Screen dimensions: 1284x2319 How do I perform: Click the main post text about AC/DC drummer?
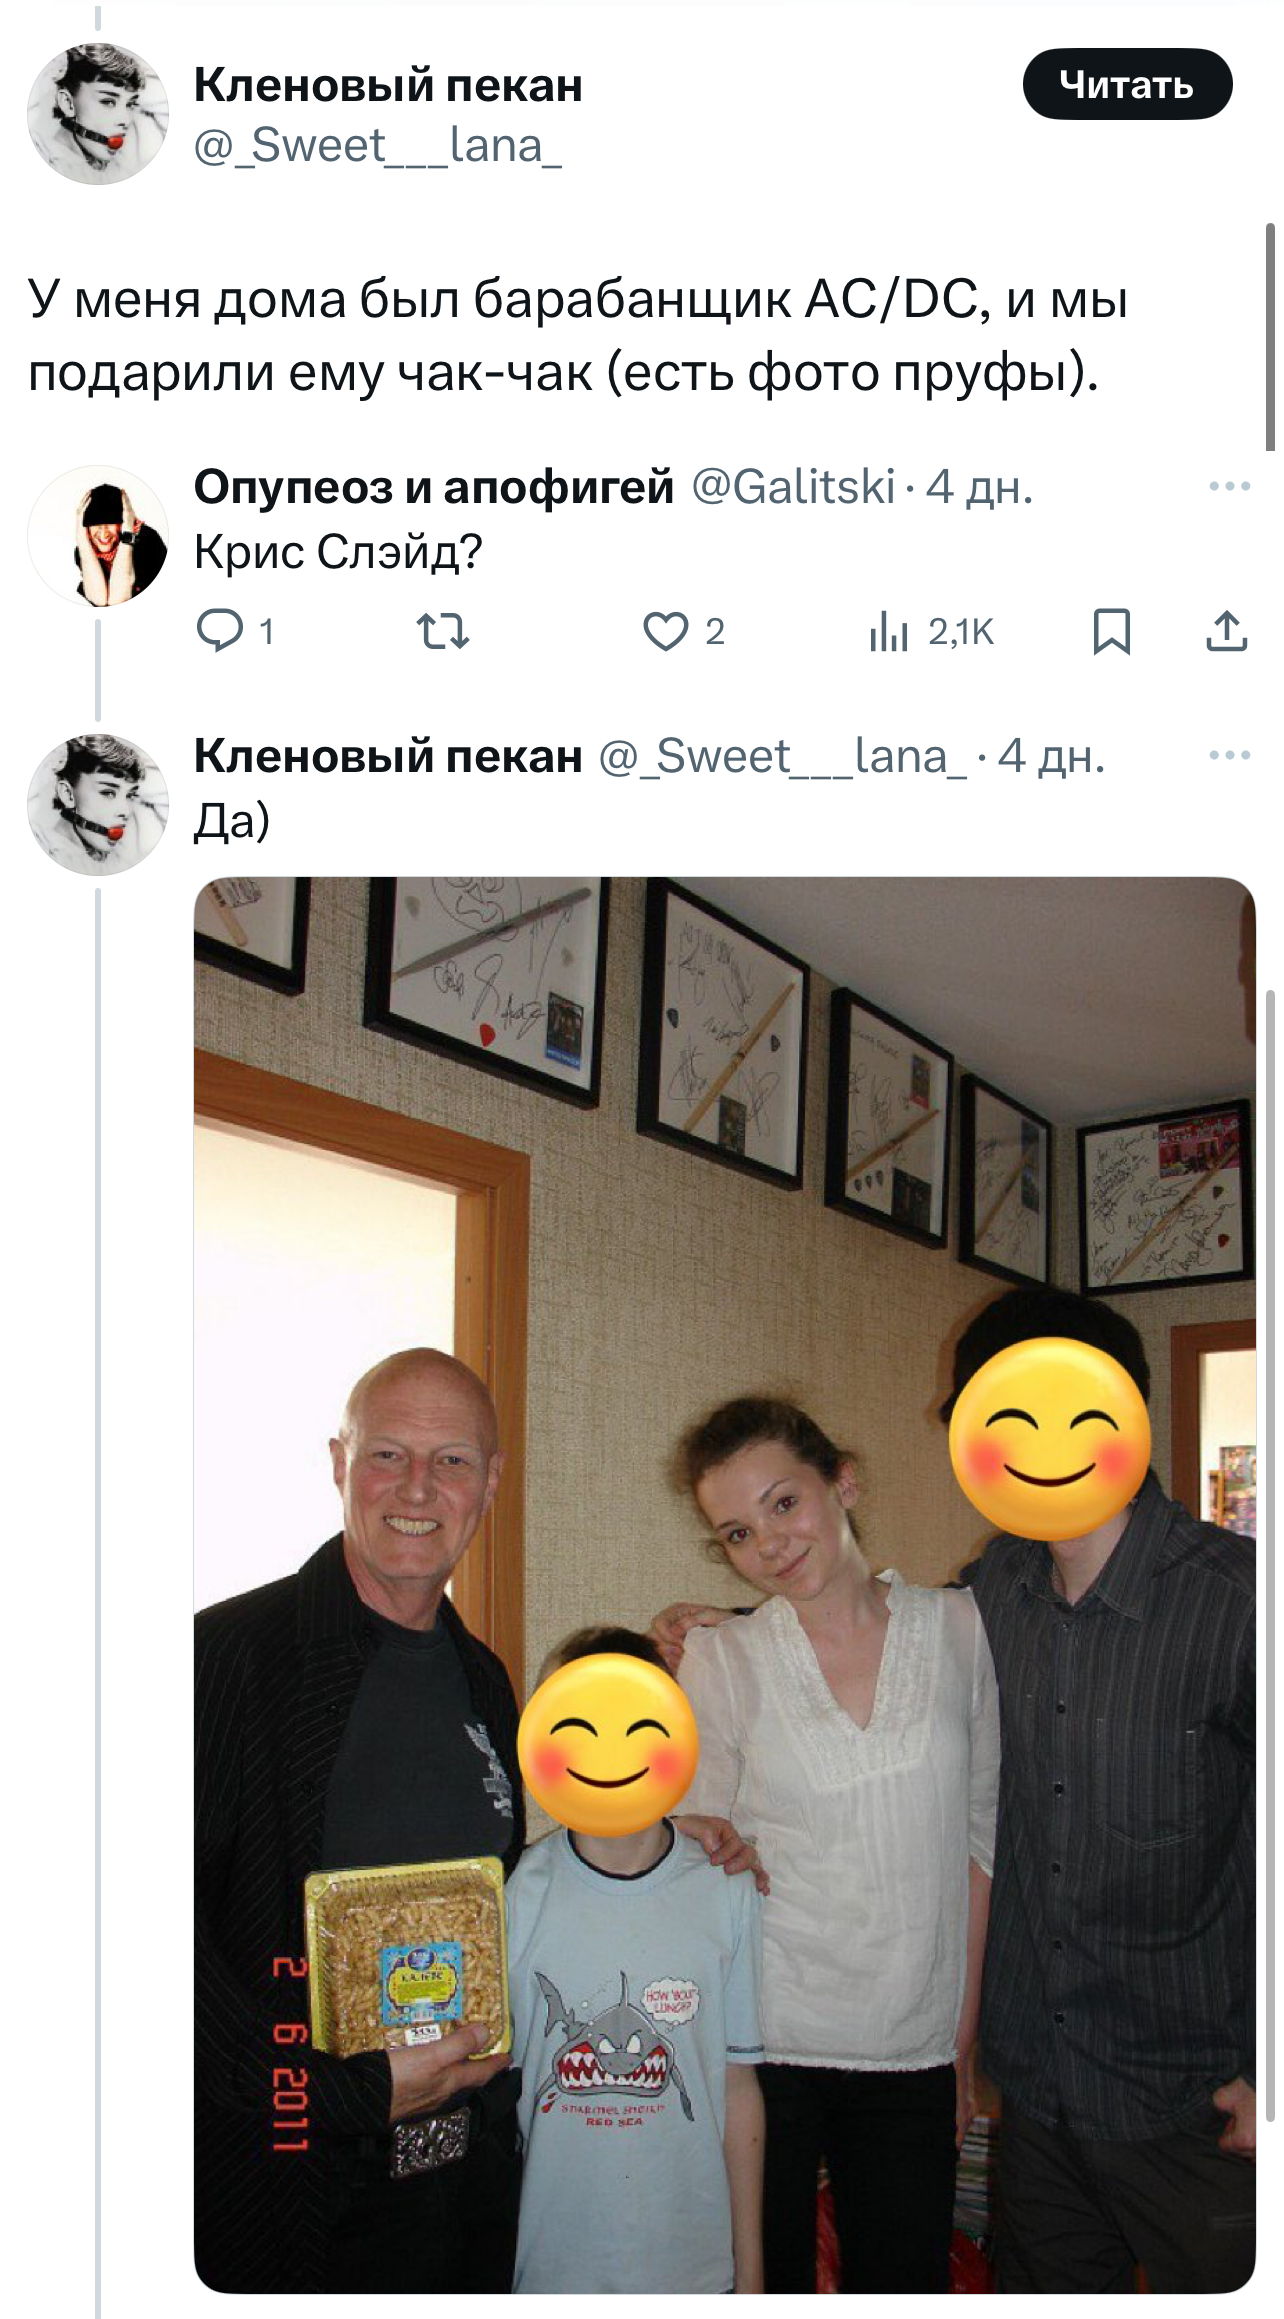tap(578, 335)
